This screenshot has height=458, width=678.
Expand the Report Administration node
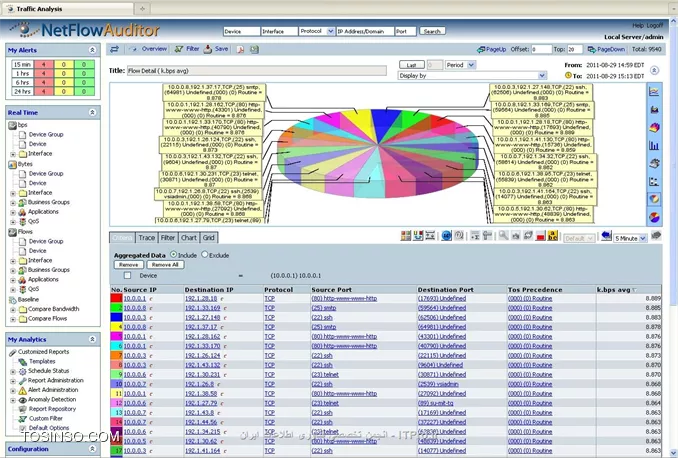tap(13, 381)
